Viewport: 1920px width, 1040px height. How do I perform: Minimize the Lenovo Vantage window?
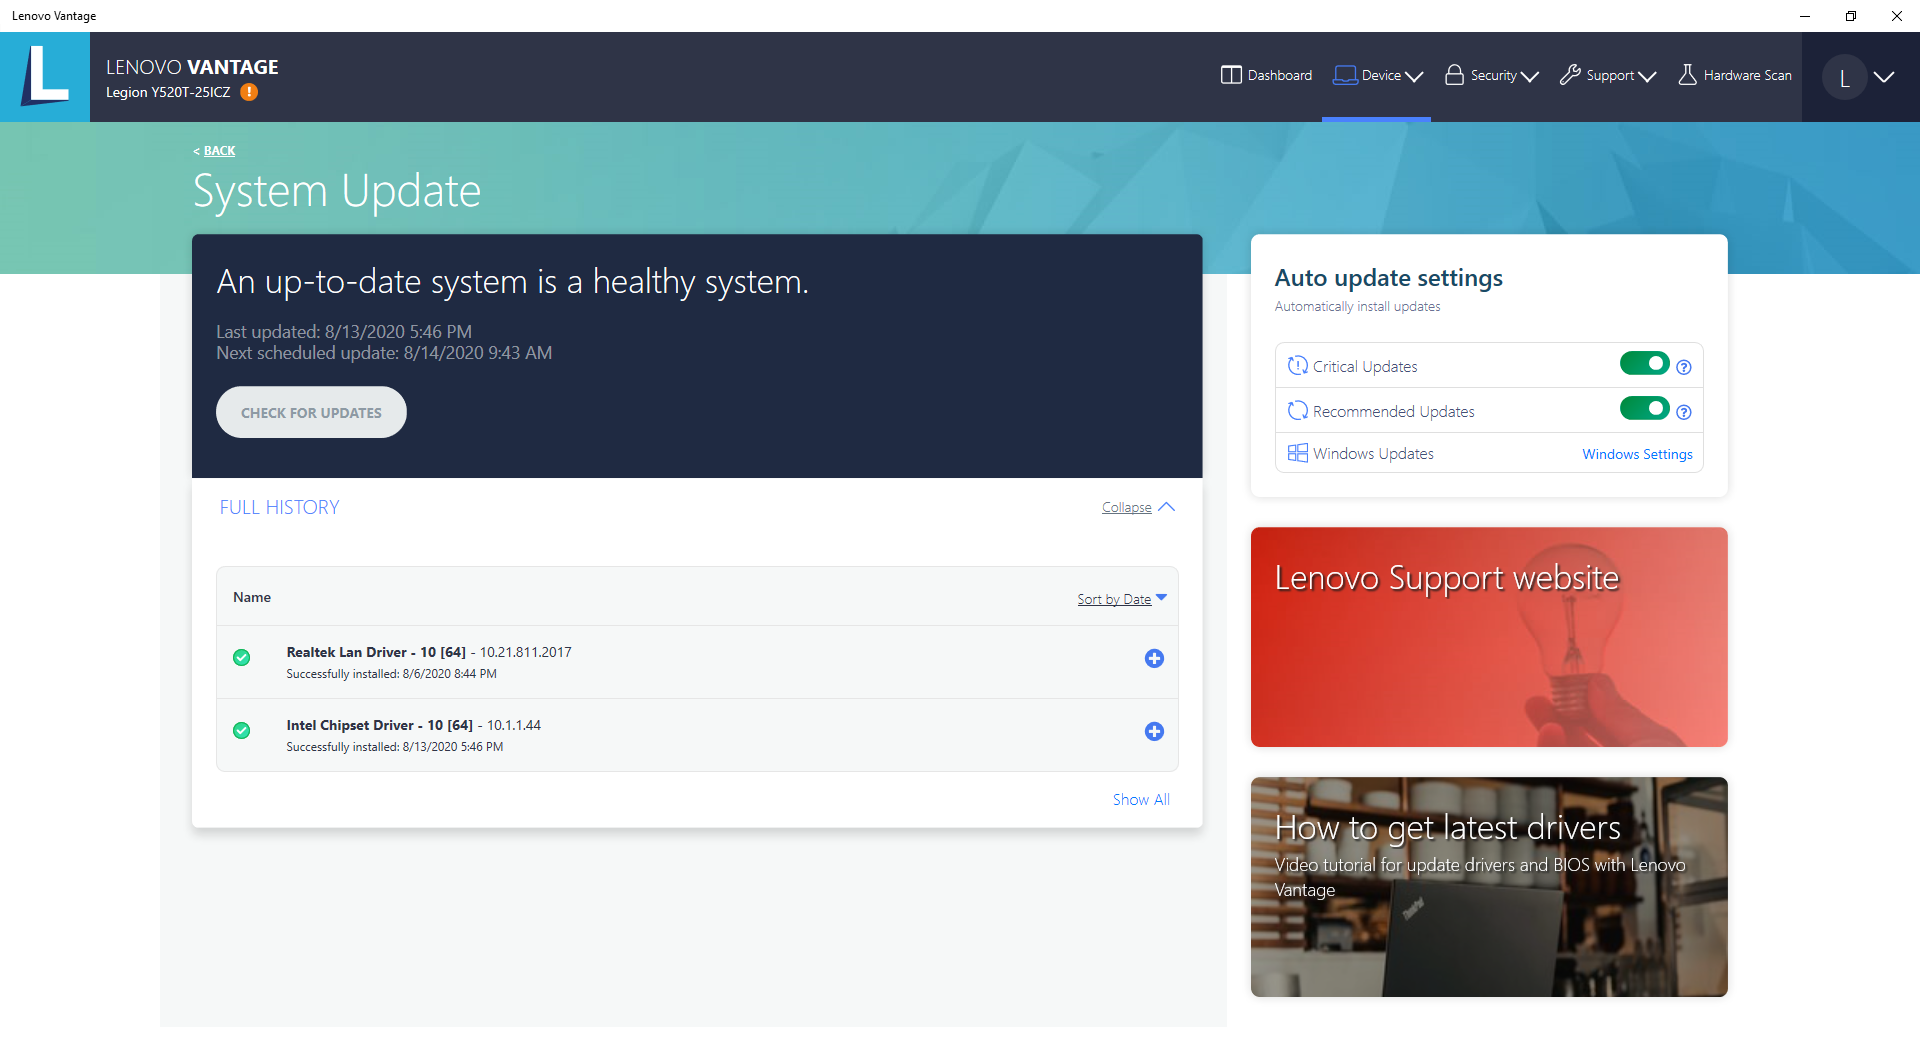point(1805,16)
